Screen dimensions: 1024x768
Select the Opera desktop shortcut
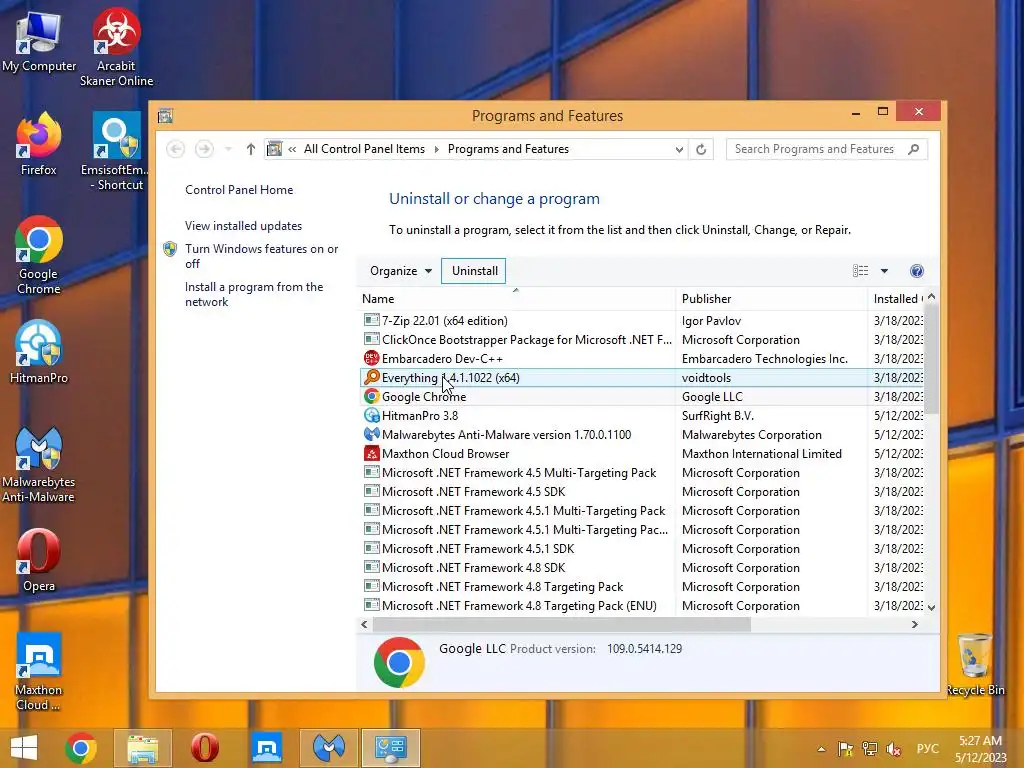click(39, 560)
